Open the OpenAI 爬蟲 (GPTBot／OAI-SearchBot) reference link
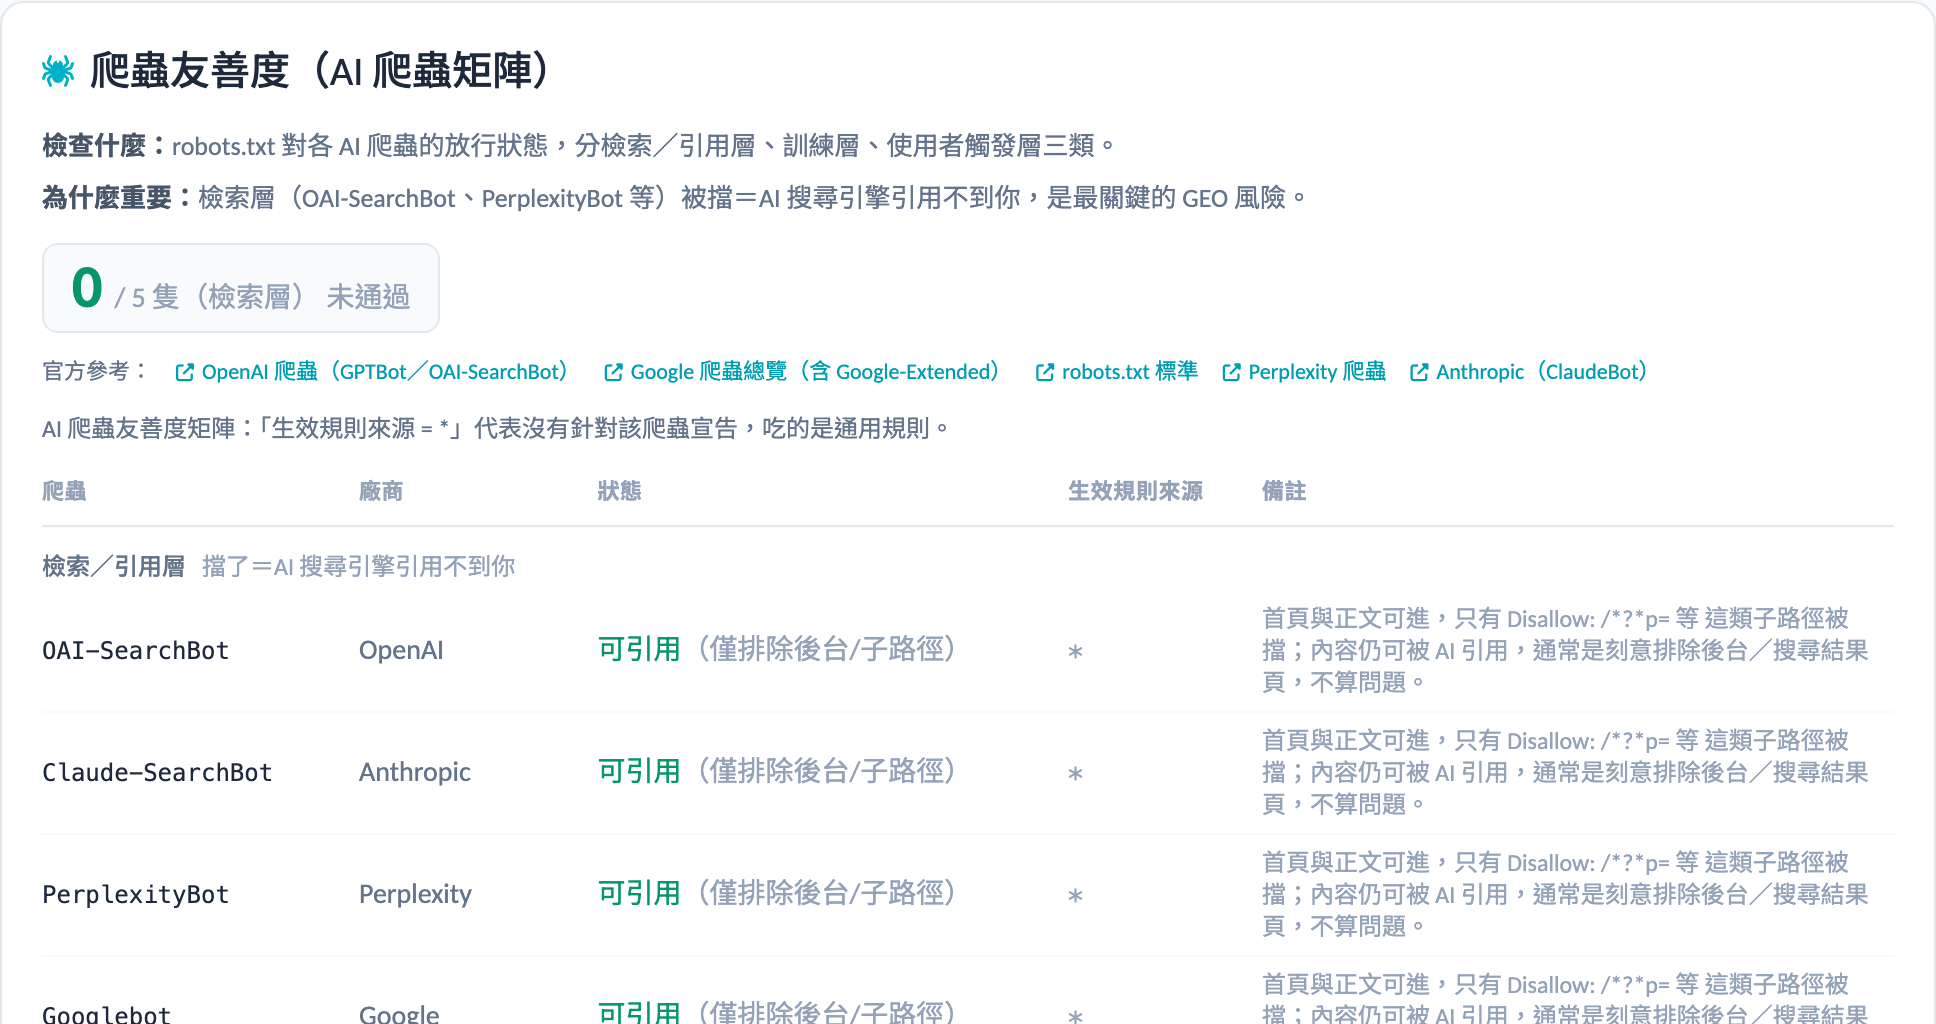The height and width of the screenshot is (1024, 1936). 372,372
